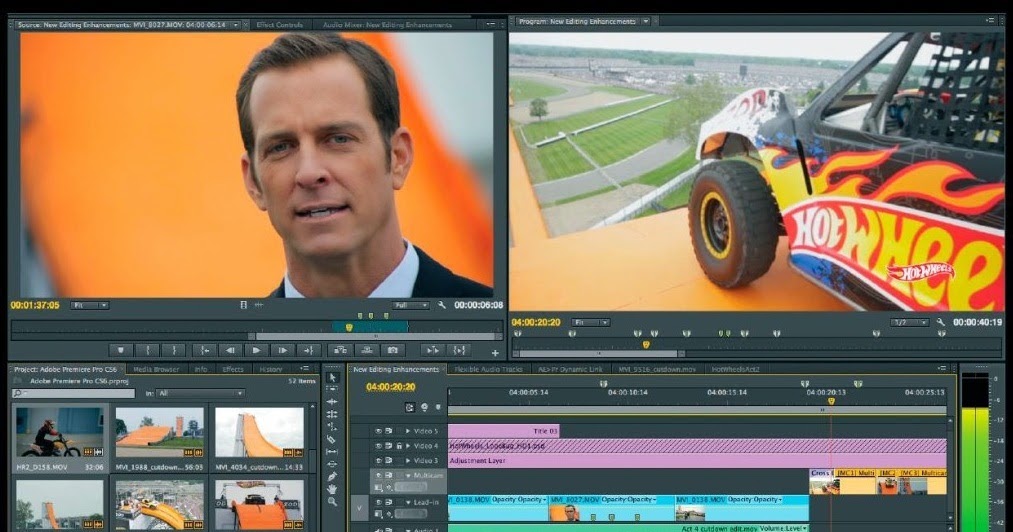Click the Insert edit button

[340, 350]
